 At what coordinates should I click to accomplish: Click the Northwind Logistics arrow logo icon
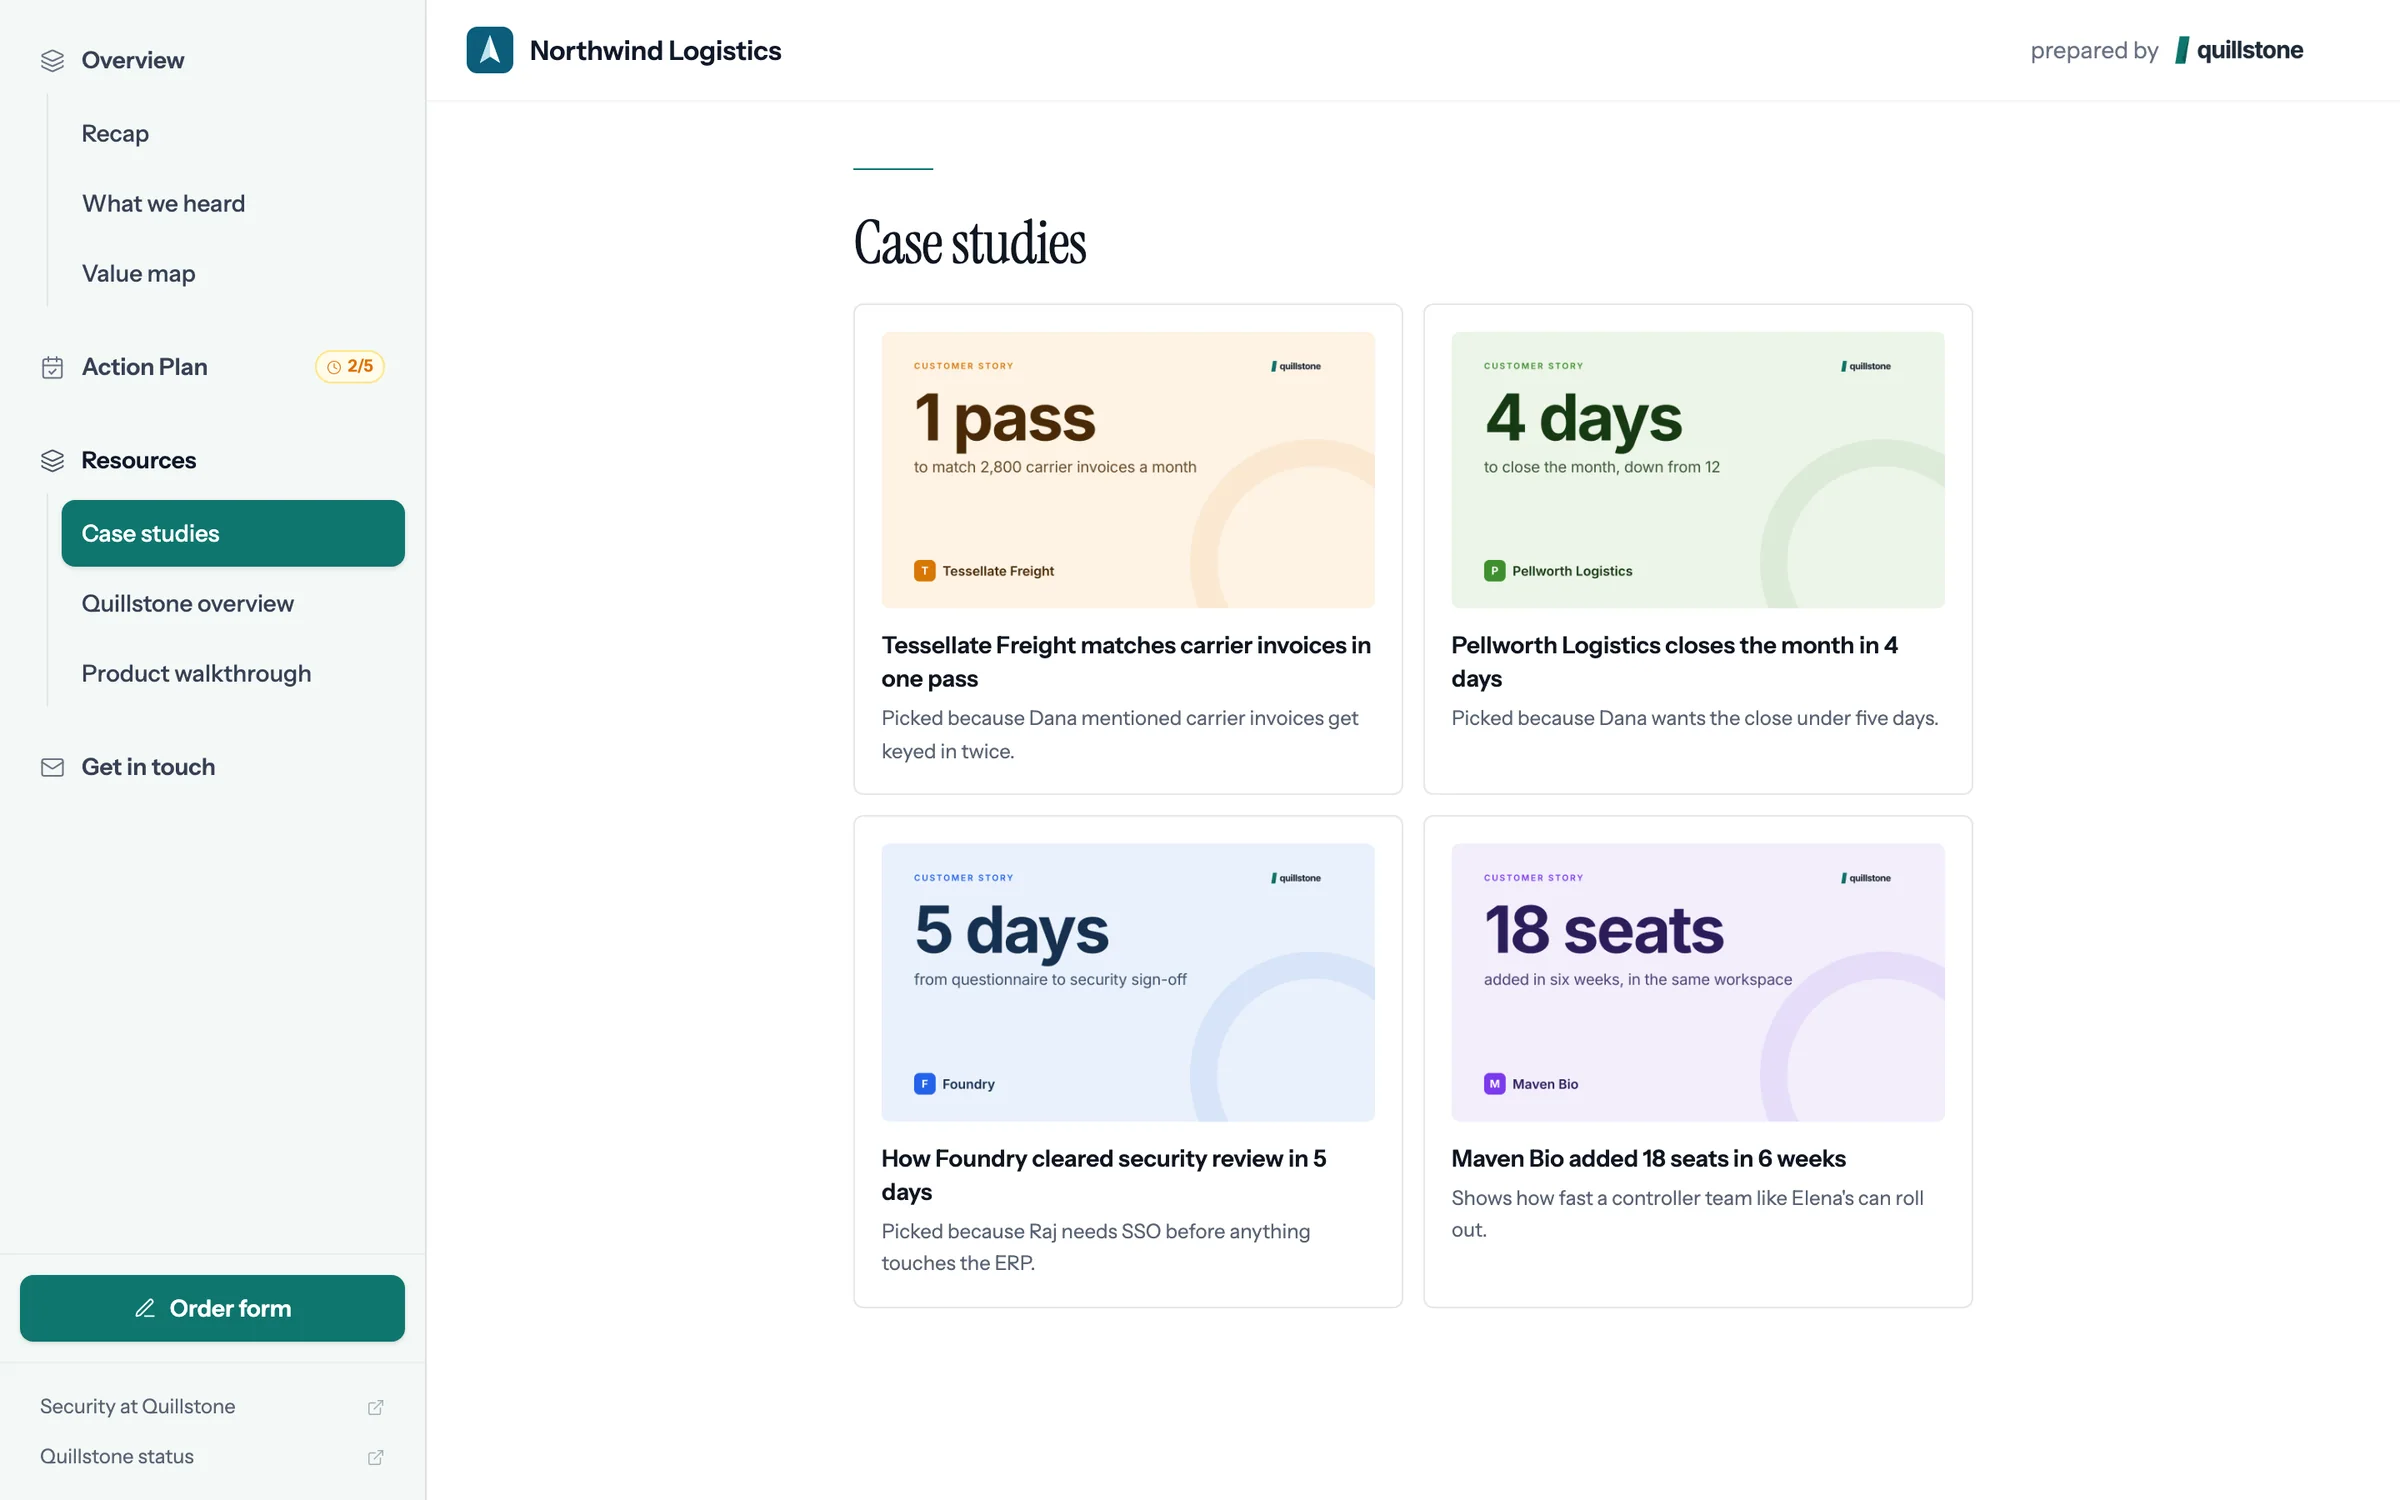tap(489, 50)
